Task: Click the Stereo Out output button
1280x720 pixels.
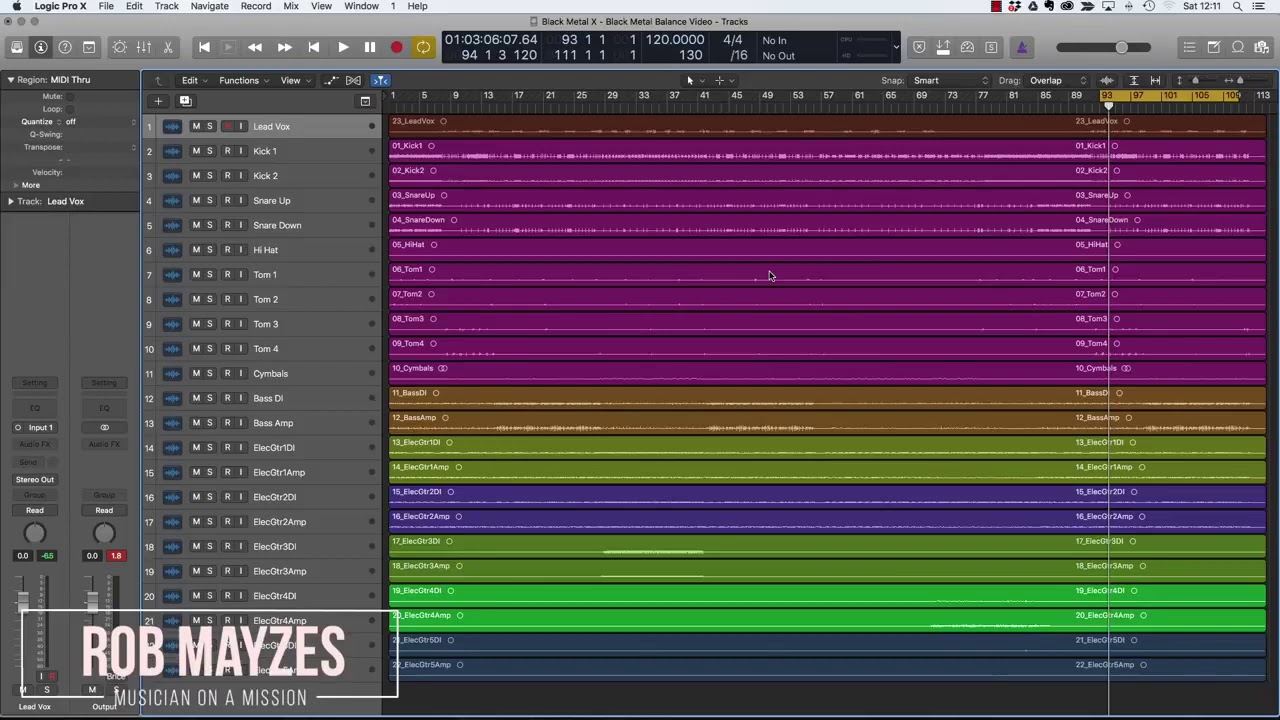Action: click(35, 480)
